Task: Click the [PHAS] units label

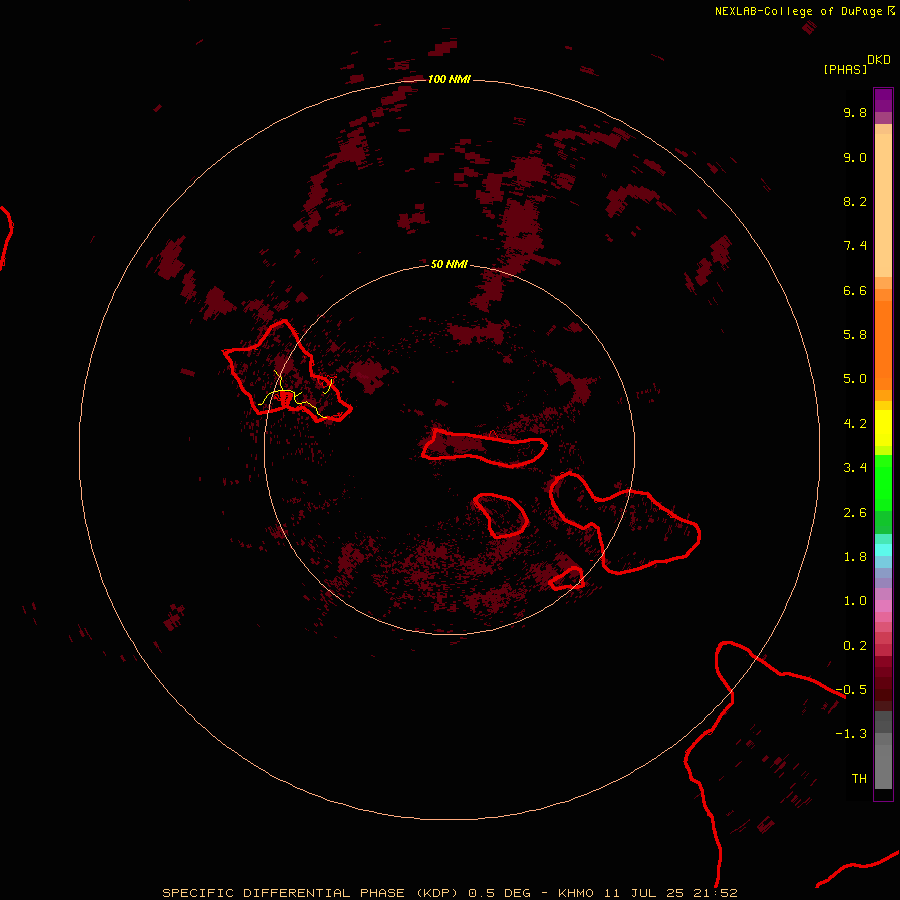Action: point(845,69)
